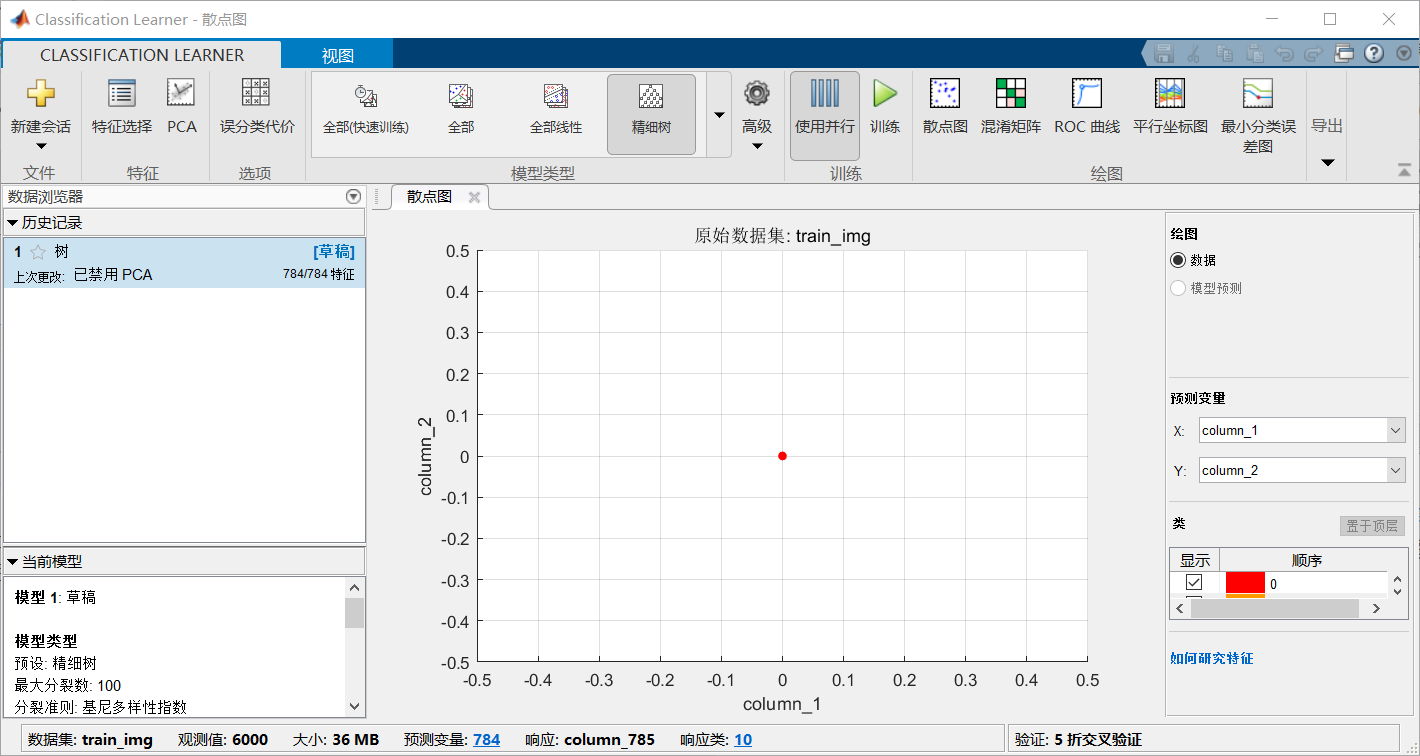Star model 1 树 as favorite
The height and width of the screenshot is (756, 1420).
coord(38,252)
